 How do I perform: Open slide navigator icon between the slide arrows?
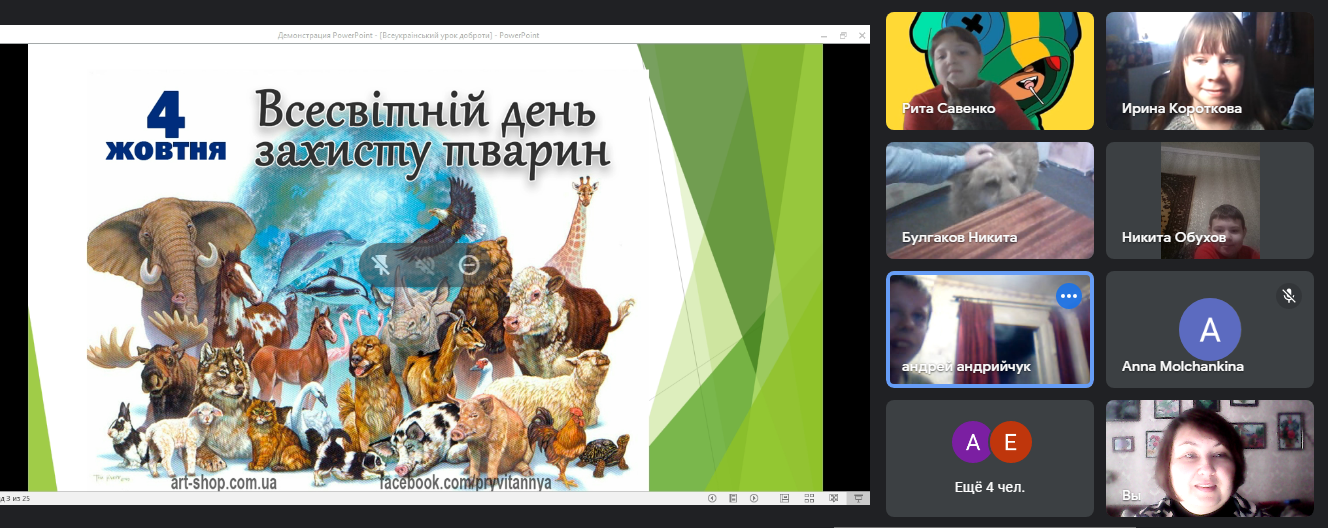pyautogui.click(x=733, y=498)
